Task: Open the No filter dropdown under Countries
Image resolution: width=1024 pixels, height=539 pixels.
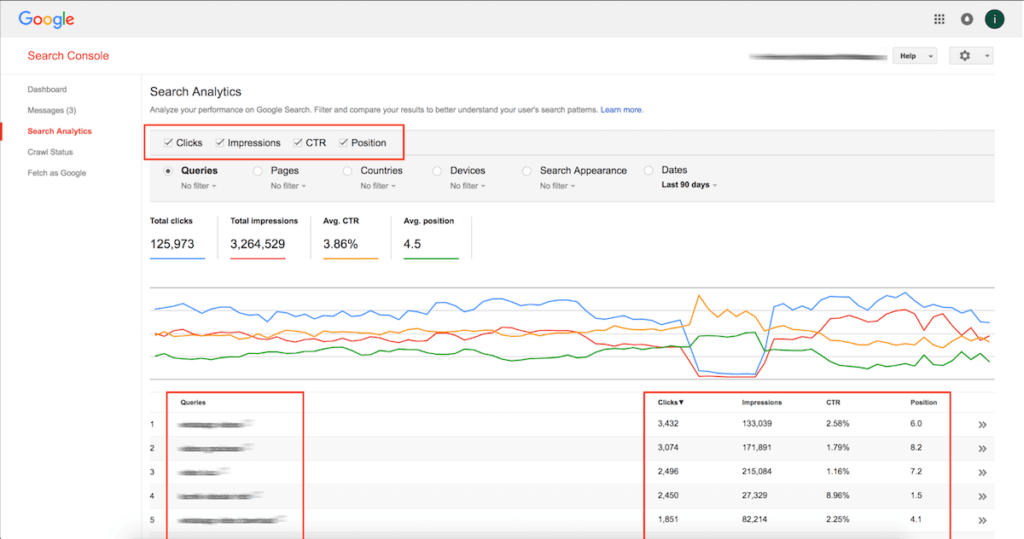Action: click(378, 186)
